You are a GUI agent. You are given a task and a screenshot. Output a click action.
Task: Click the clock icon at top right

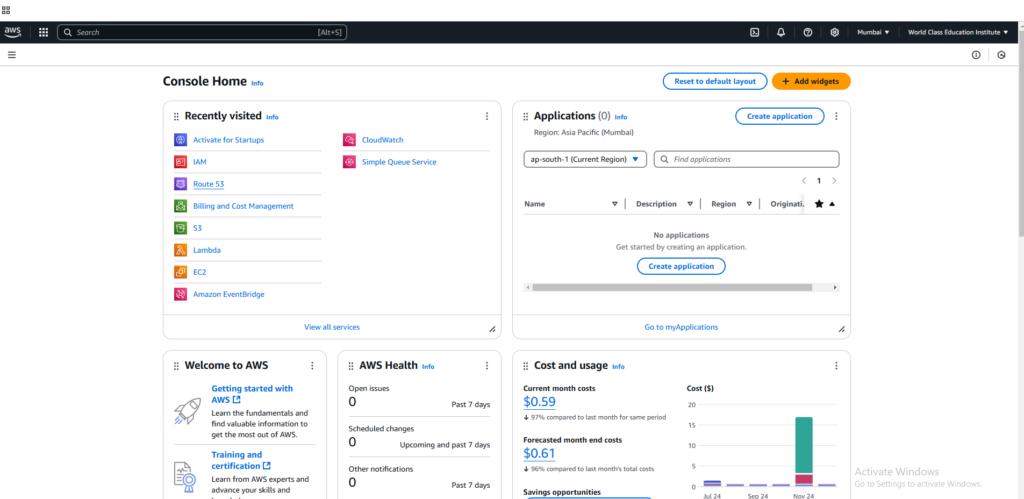coord(1002,55)
